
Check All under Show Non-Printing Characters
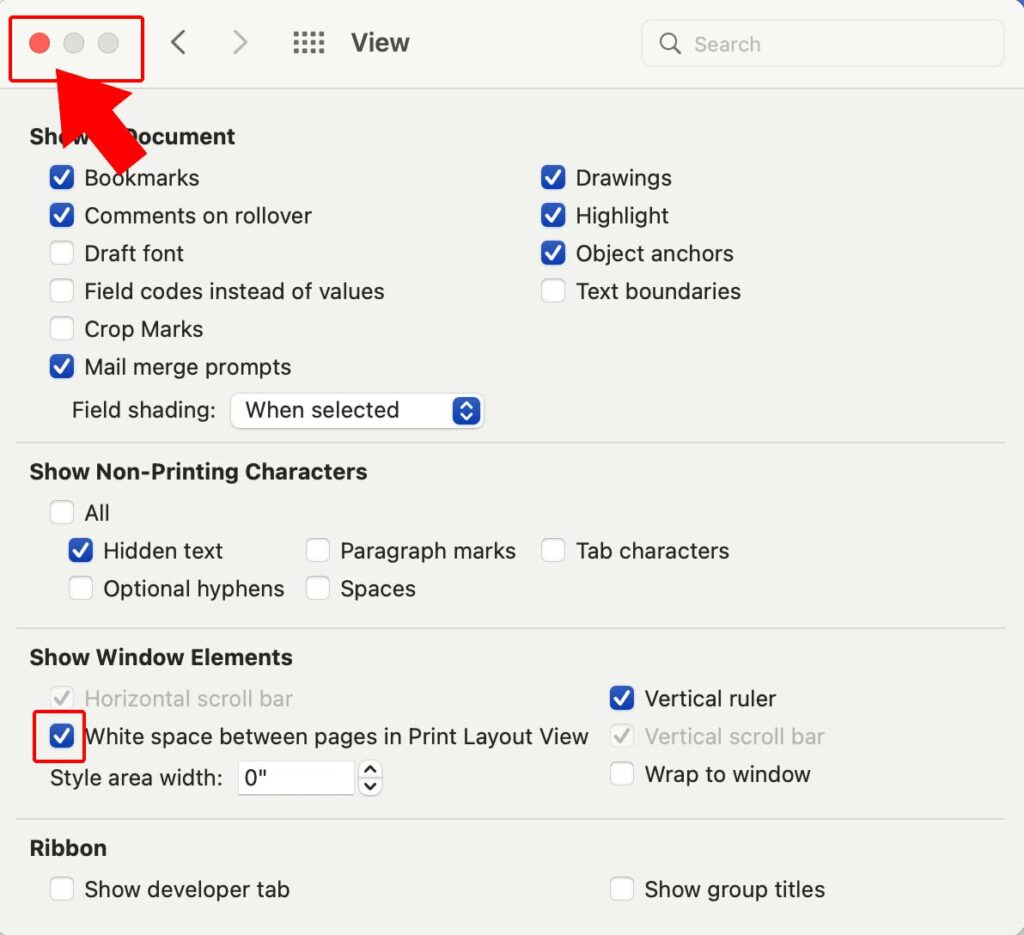click(x=62, y=512)
